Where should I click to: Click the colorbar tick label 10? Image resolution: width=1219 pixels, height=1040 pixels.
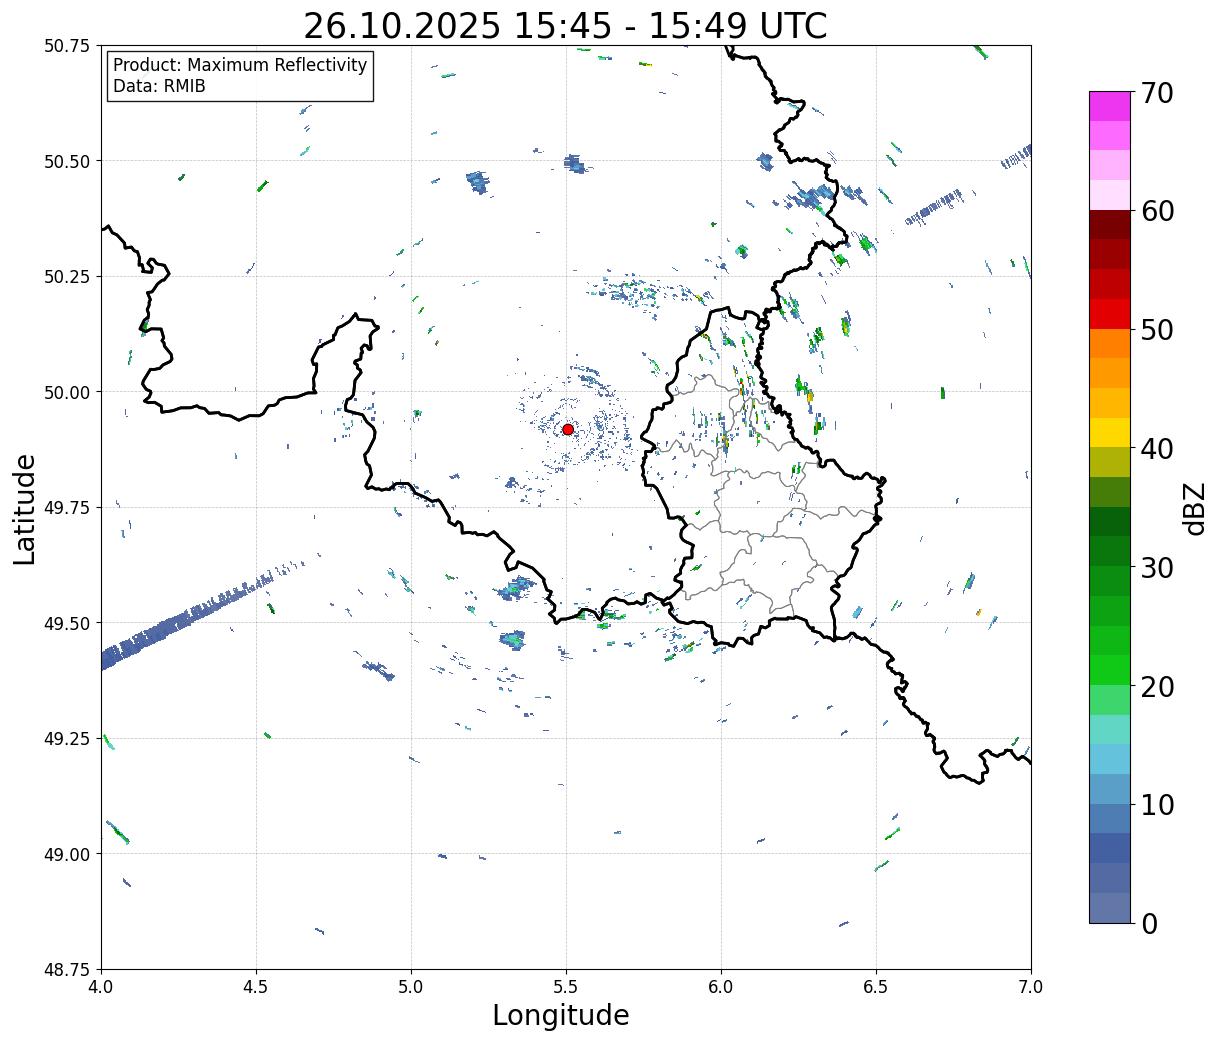point(1157,805)
